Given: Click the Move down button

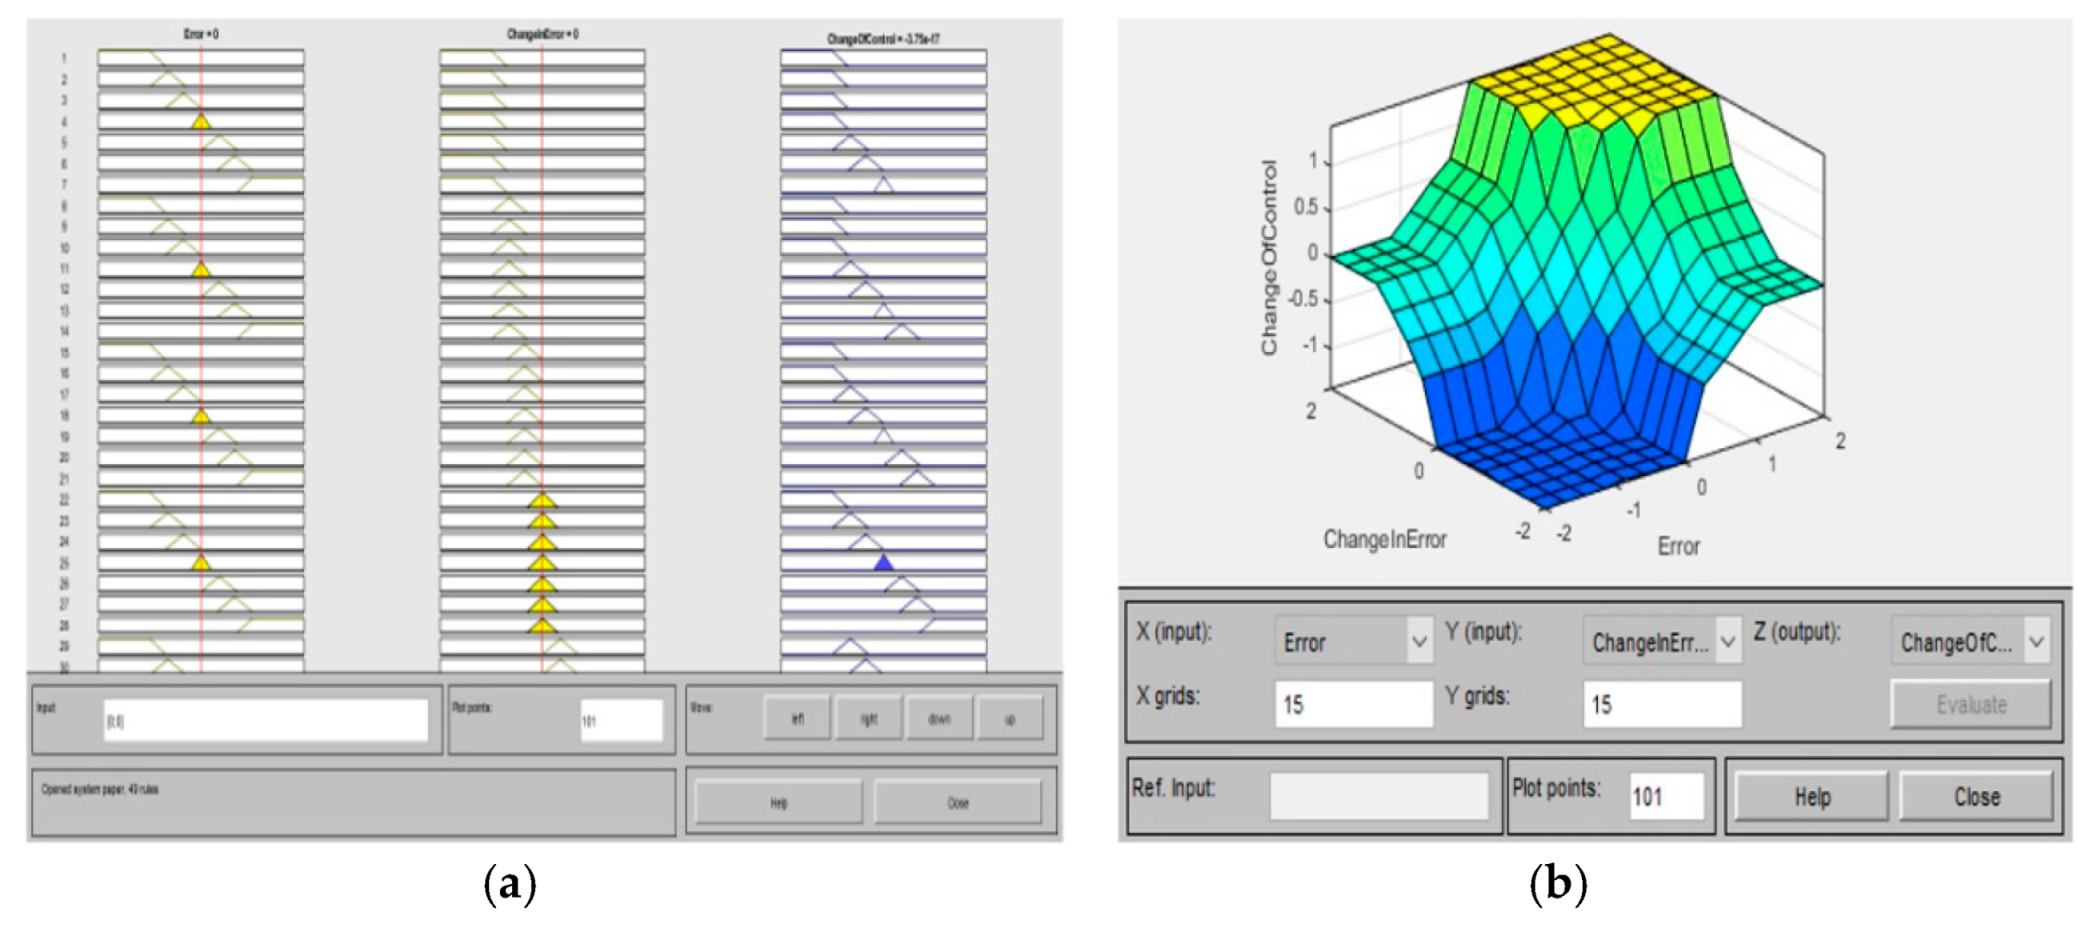Looking at the screenshot, I should tap(938, 718).
